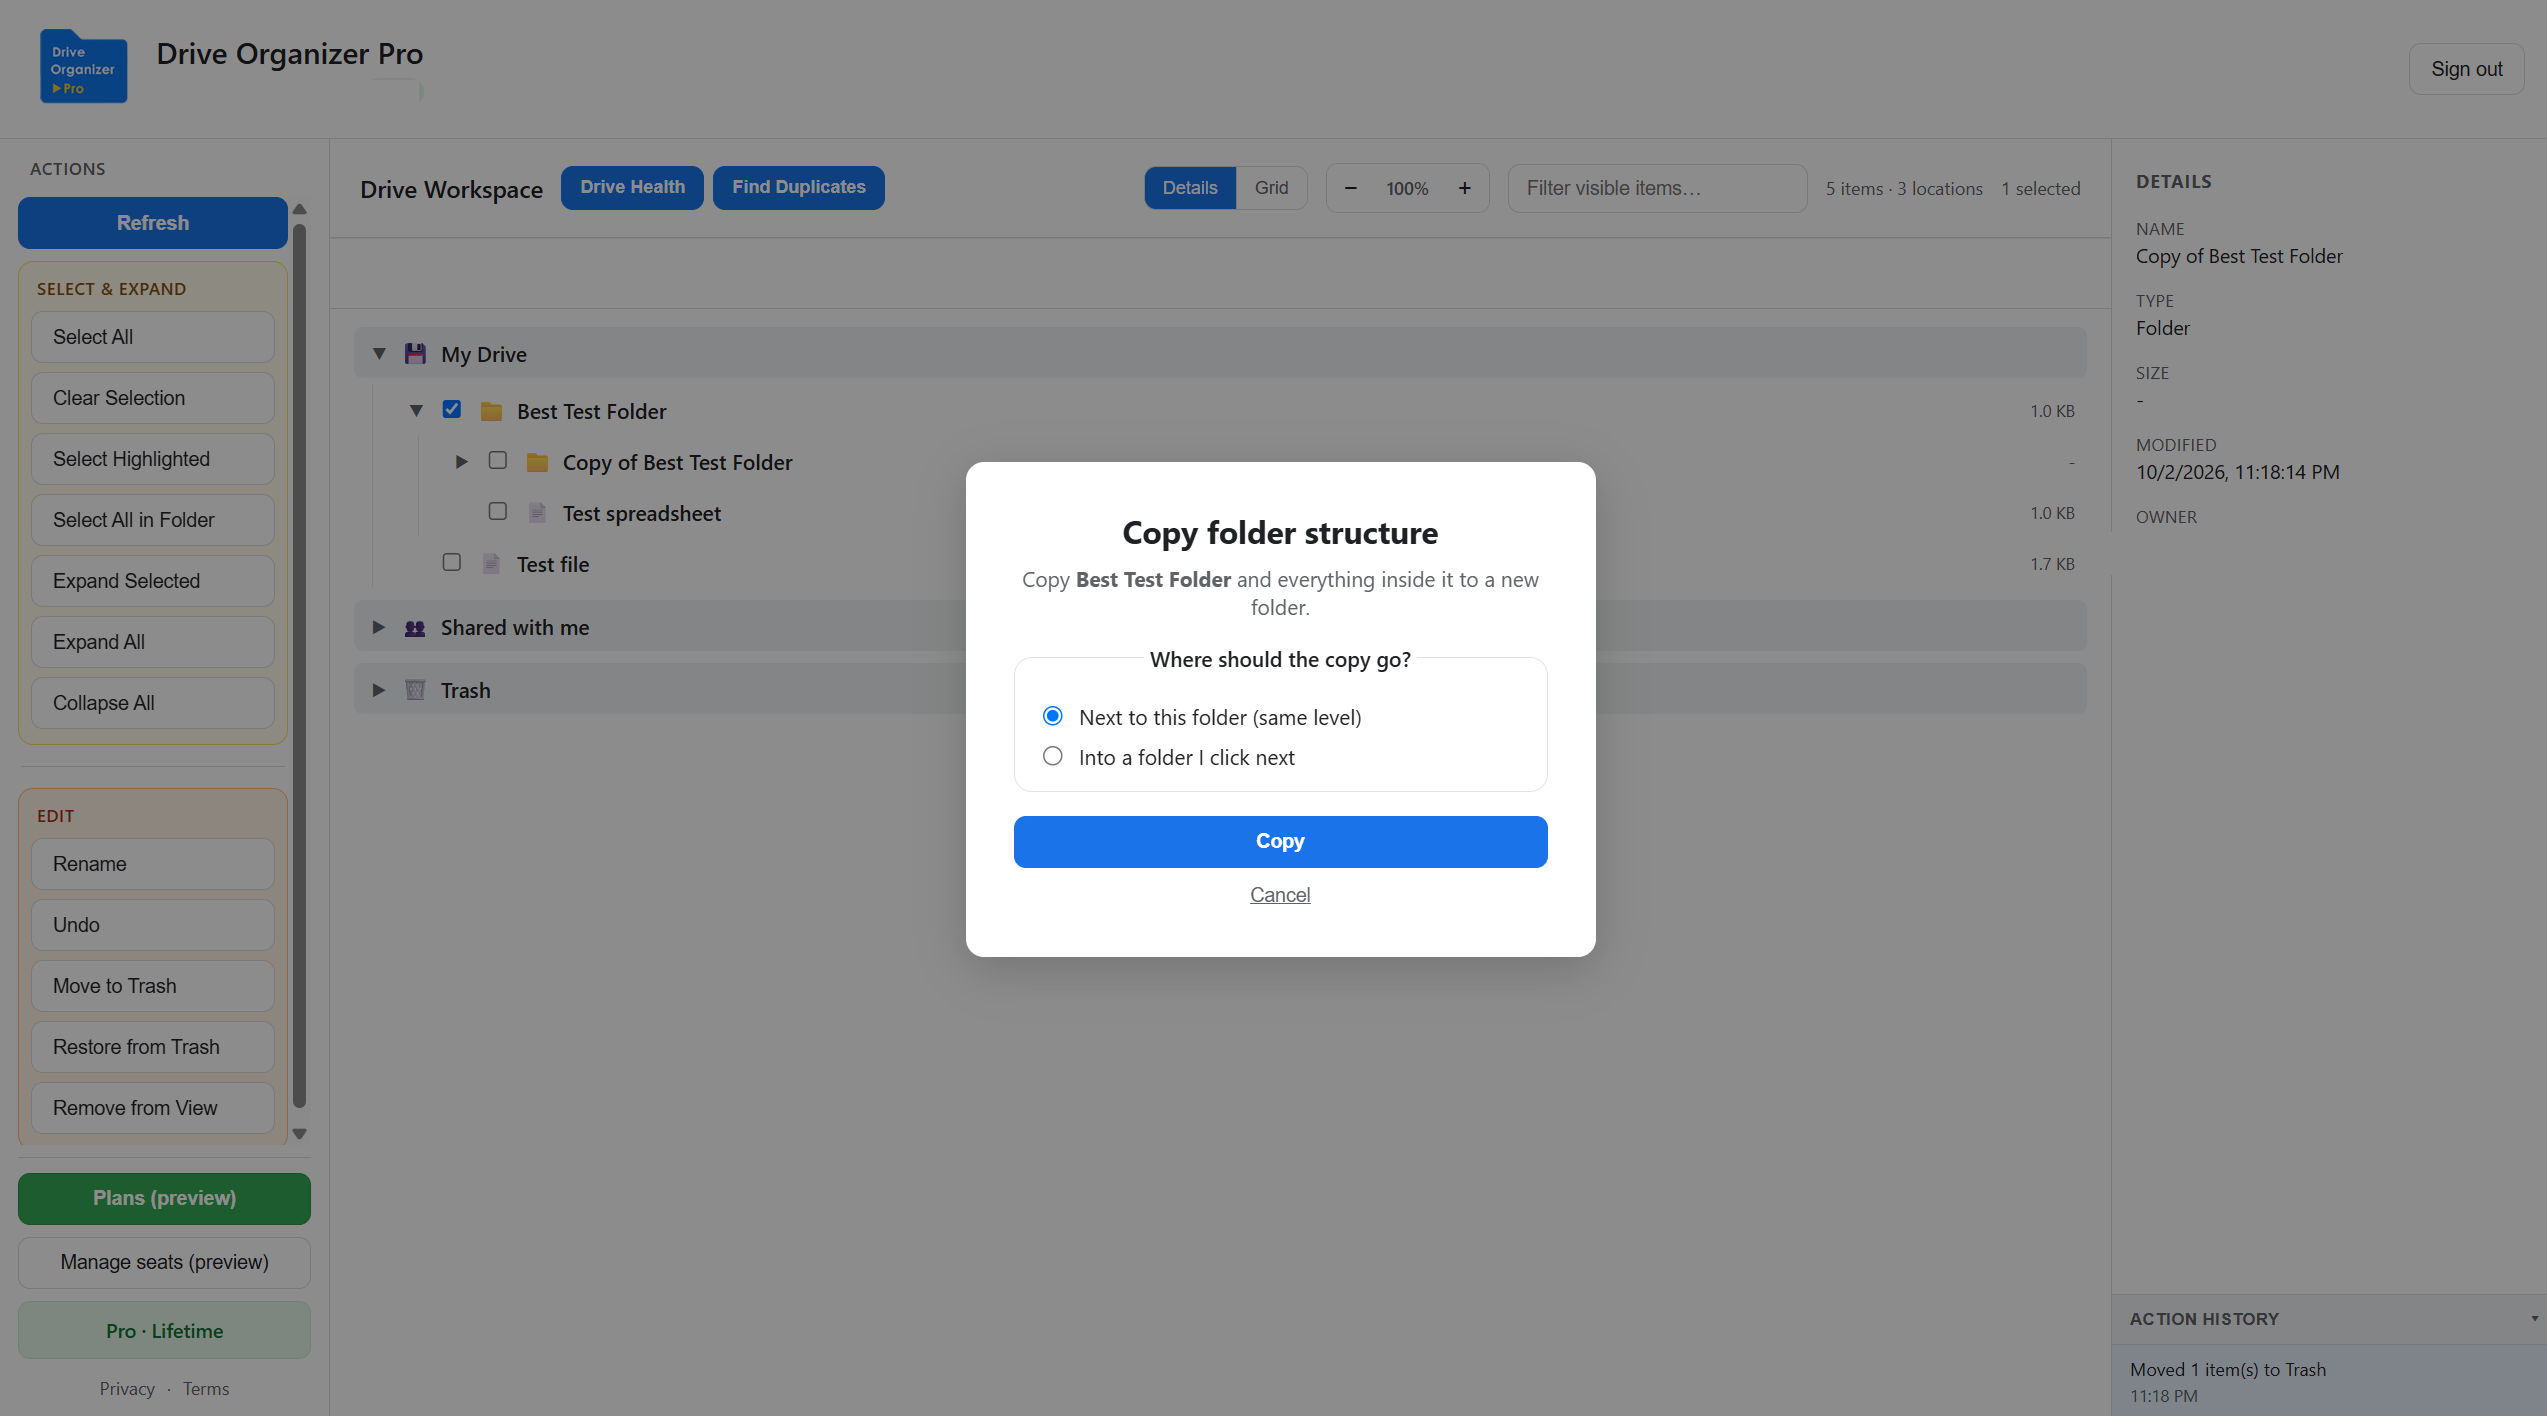The image size is (2547, 1416).
Task: Open Find Duplicates
Action: [798, 188]
